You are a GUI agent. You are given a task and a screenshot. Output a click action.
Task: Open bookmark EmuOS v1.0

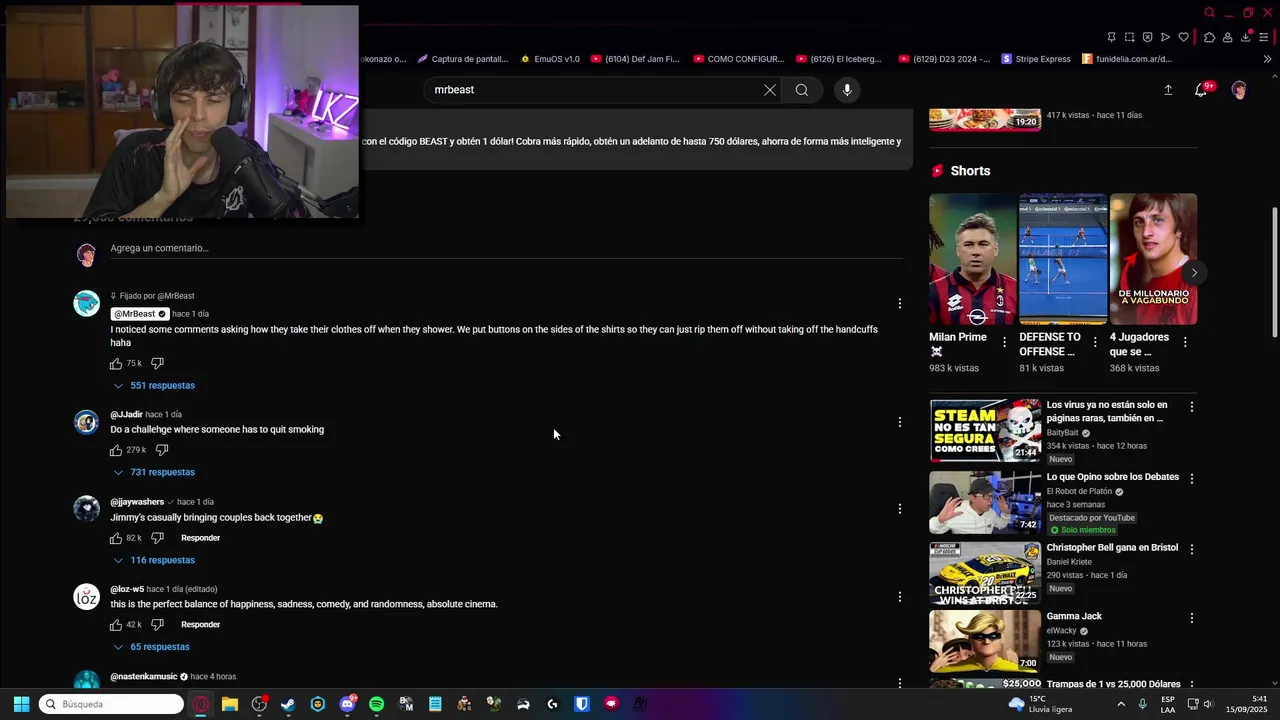pyautogui.click(x=550, y=59)
